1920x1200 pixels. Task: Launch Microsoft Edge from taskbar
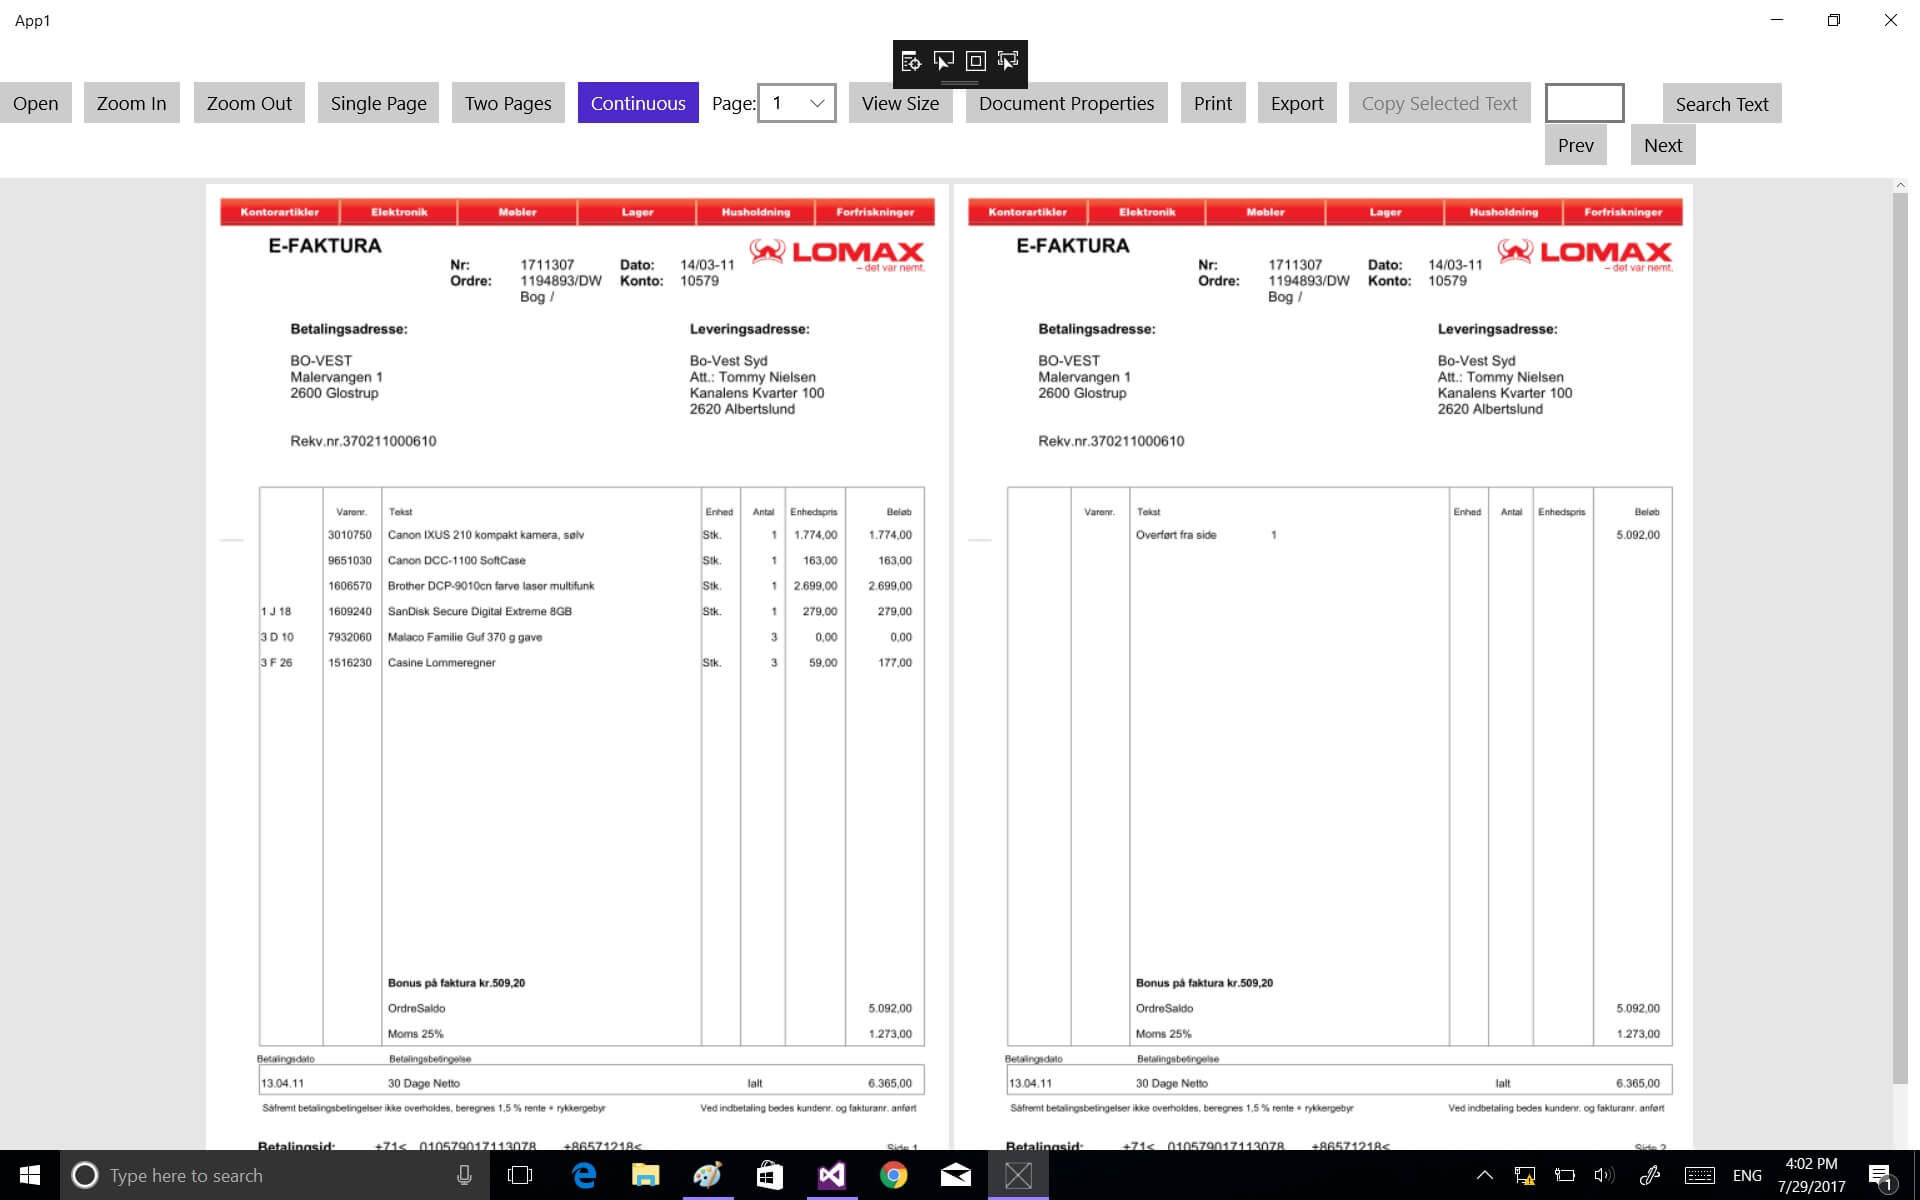click(584, 1175)
